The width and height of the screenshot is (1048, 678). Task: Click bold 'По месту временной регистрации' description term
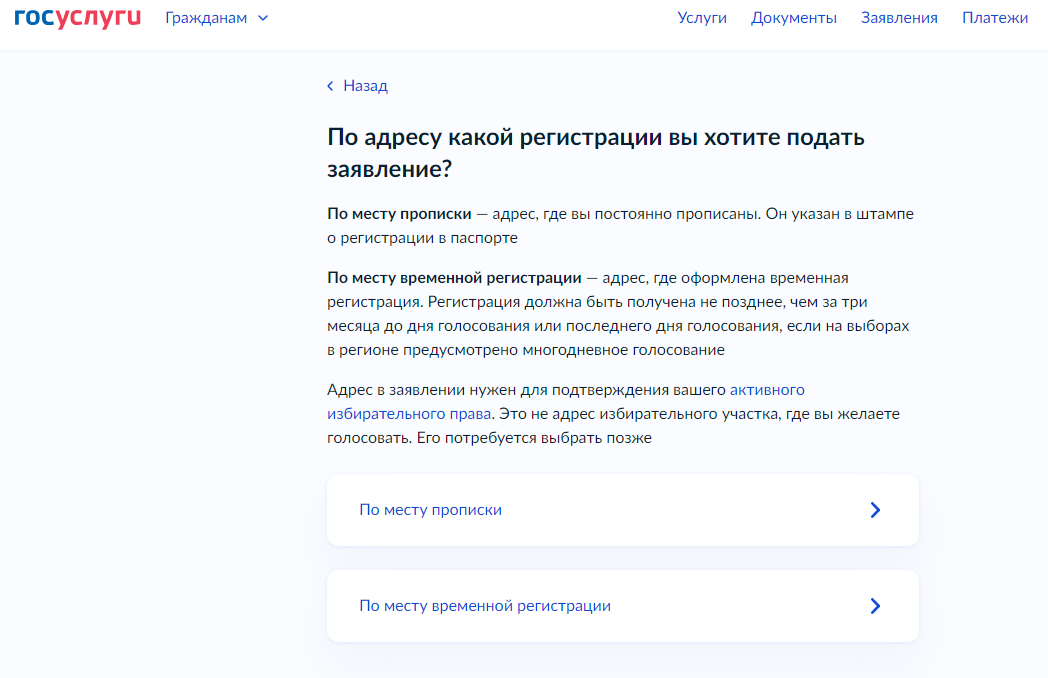[x=454, y=278]
